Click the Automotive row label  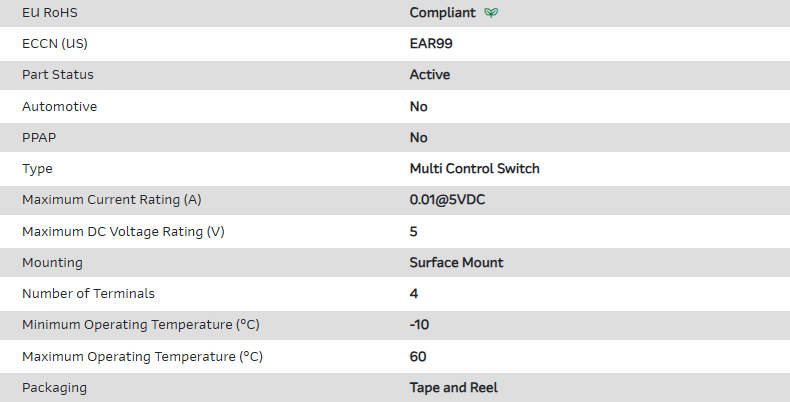point(59,106)
